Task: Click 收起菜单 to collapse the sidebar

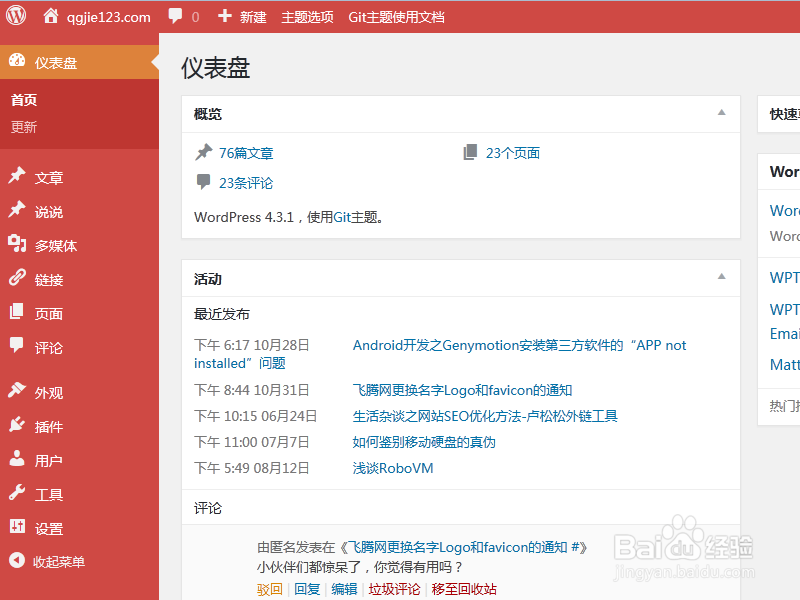Action: point(59,562)
